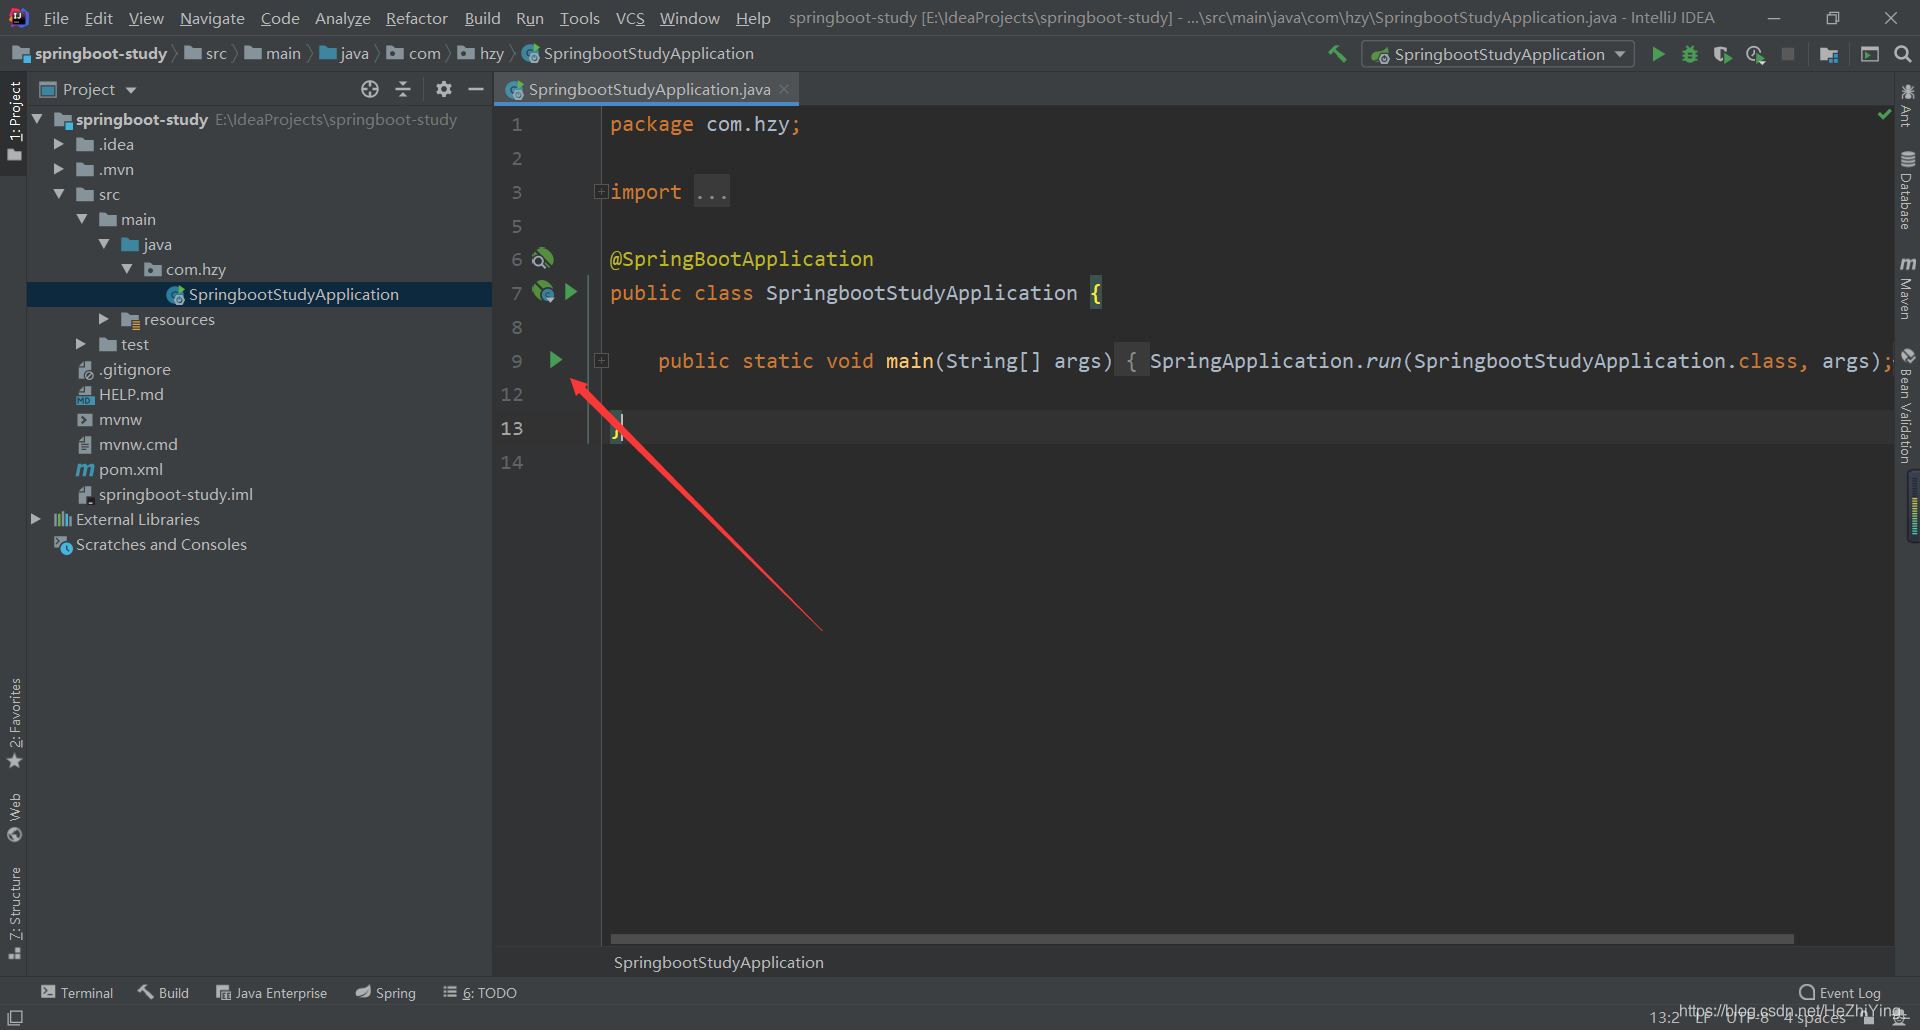Start debugging via the bug icon

coord(1690,54)
